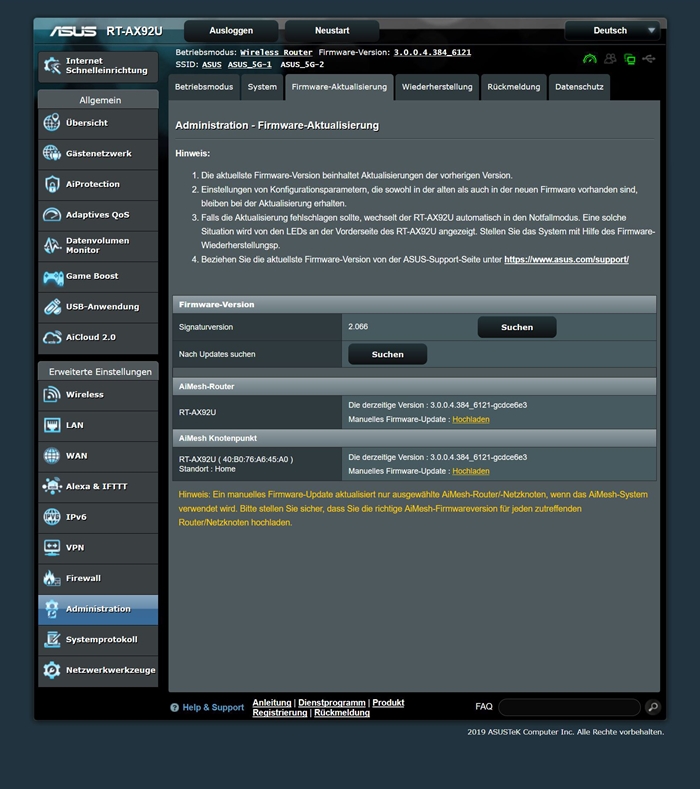Click the Alexa & IFTTT icon

[x=52, y=486]
